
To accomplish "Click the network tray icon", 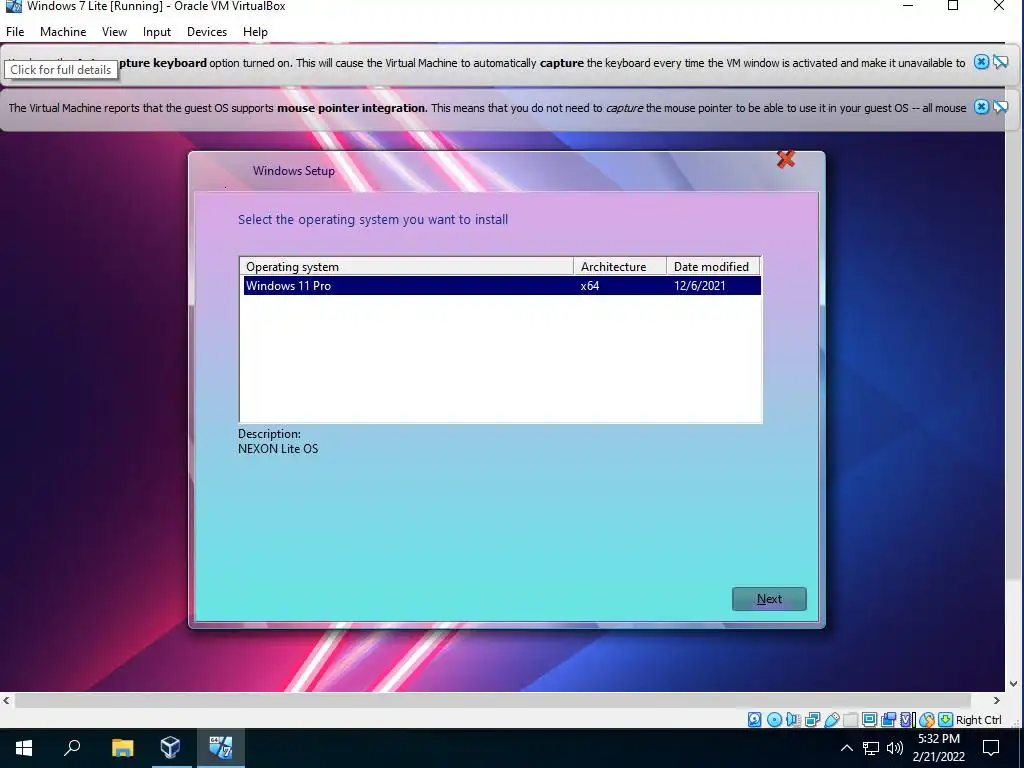I will pyautogui.click(x=871, y=748).
